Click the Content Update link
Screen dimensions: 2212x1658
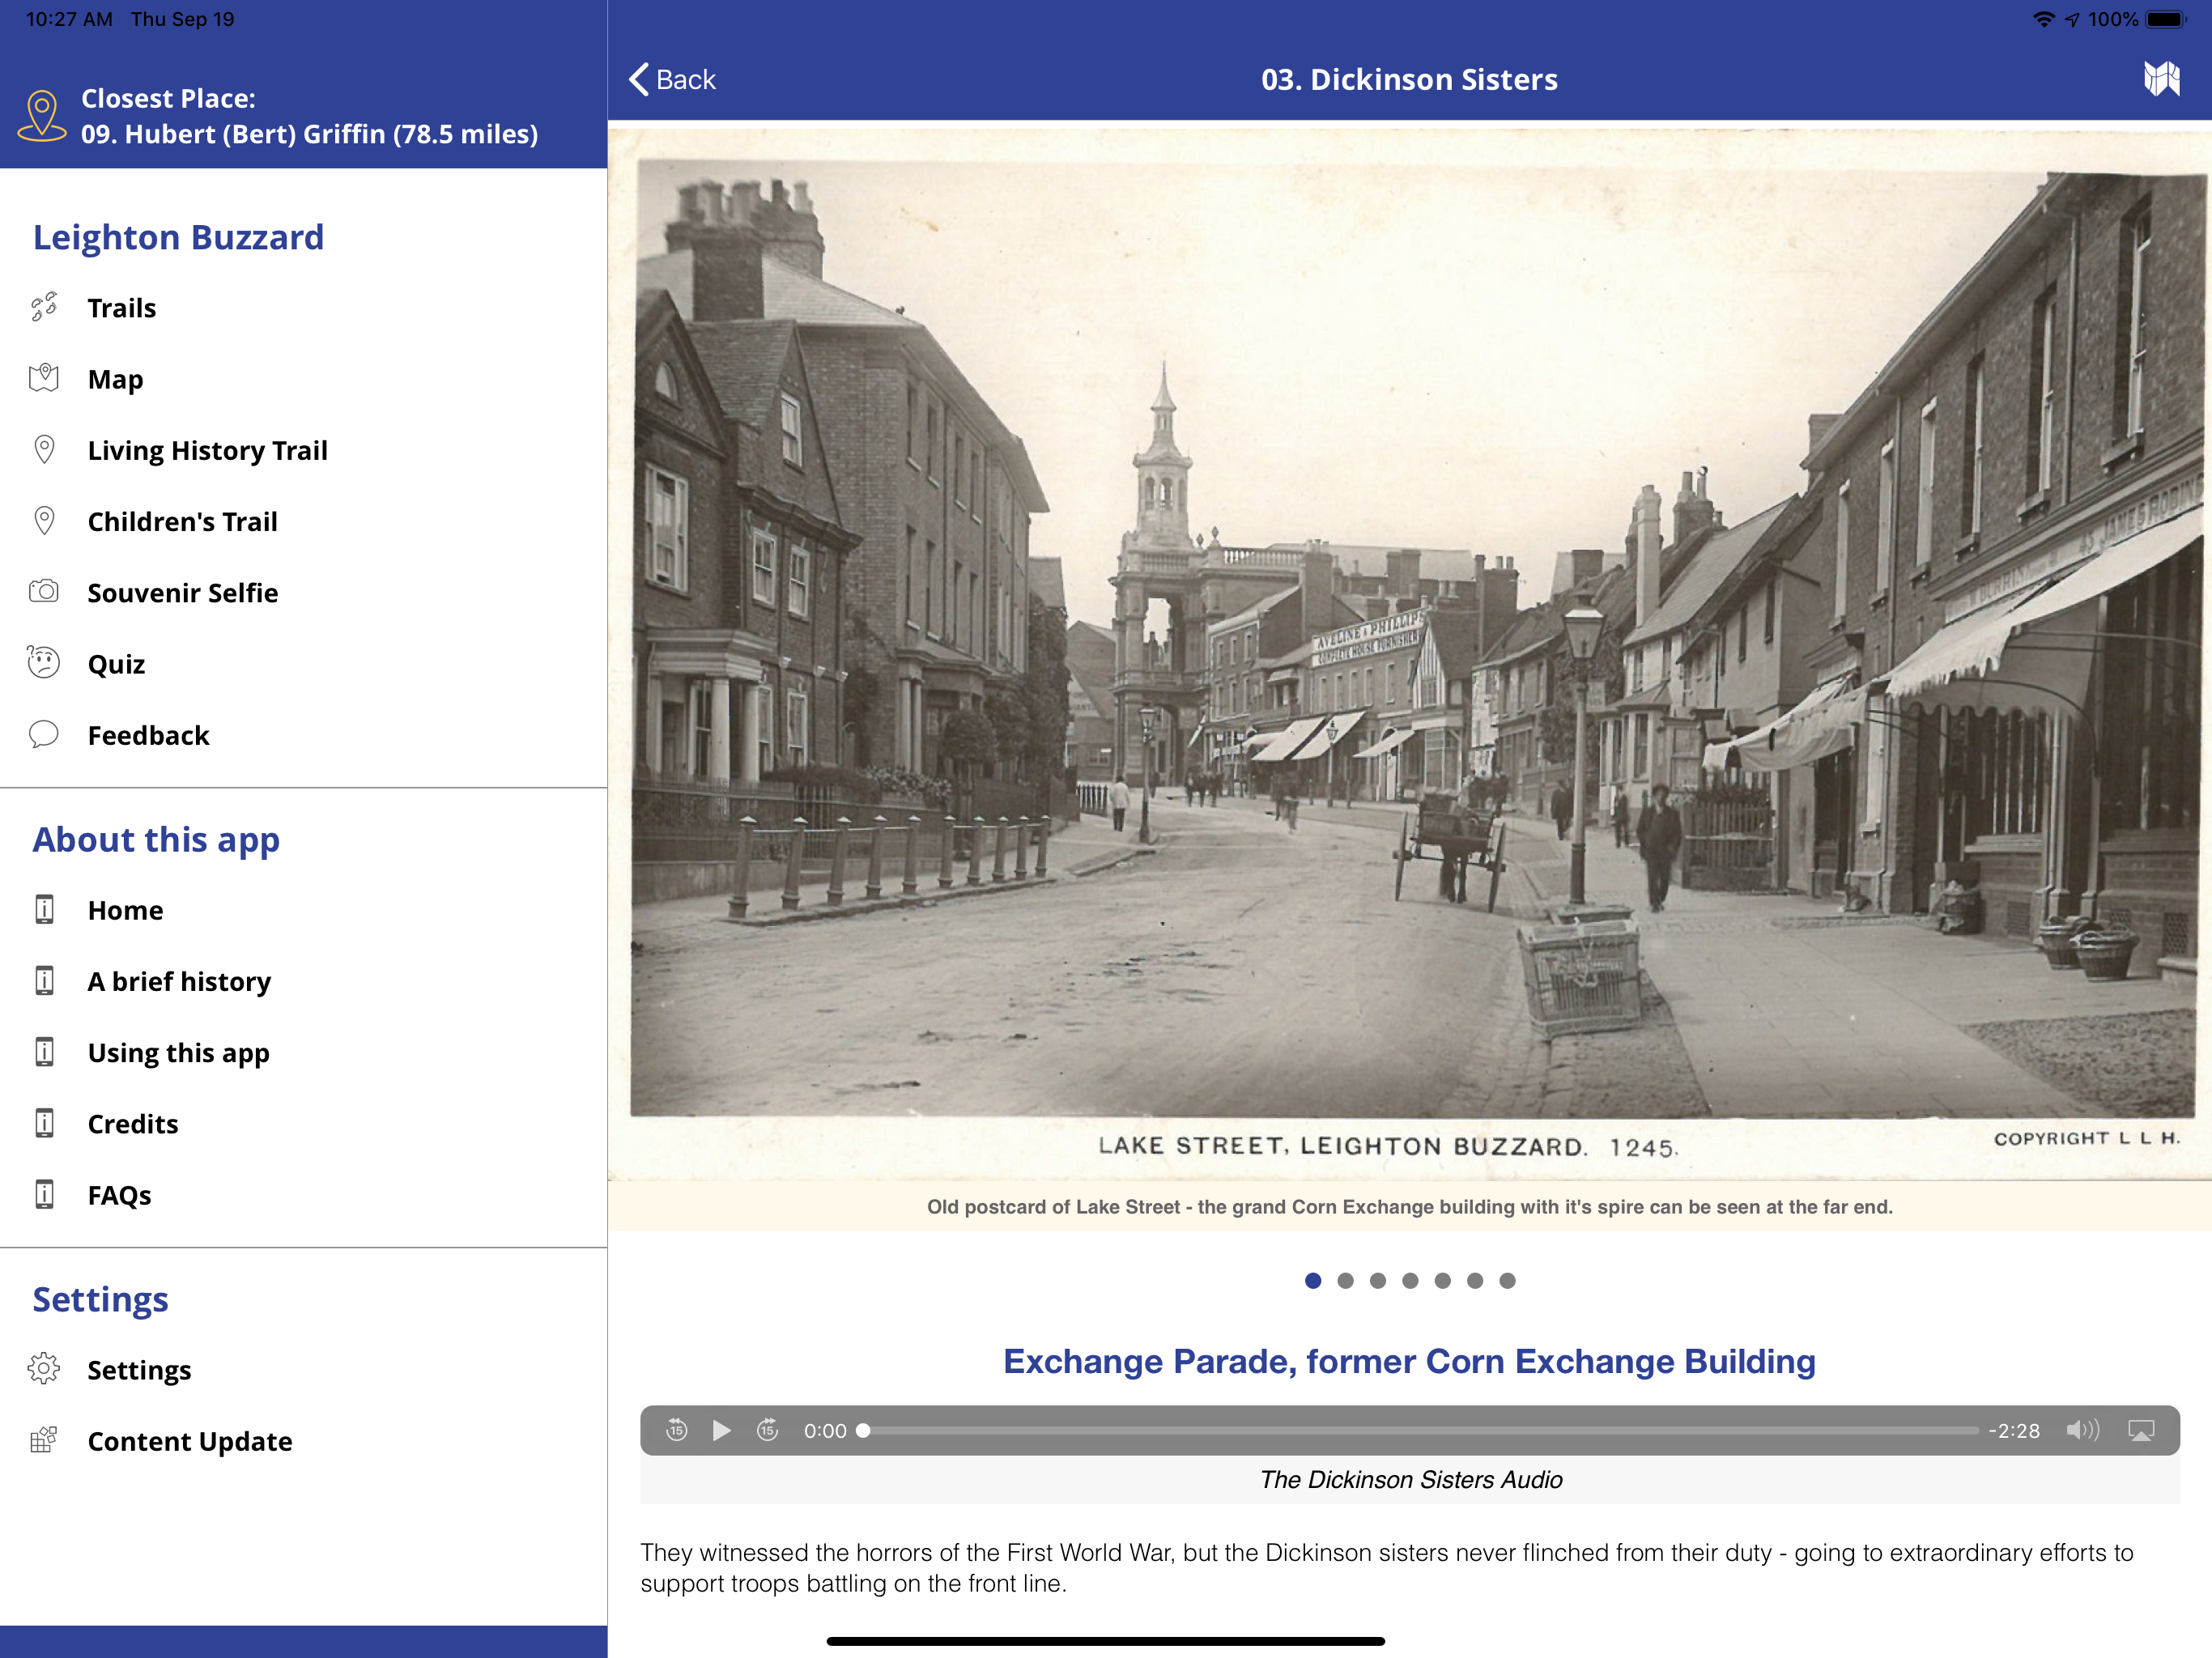tap(189, 1441)
